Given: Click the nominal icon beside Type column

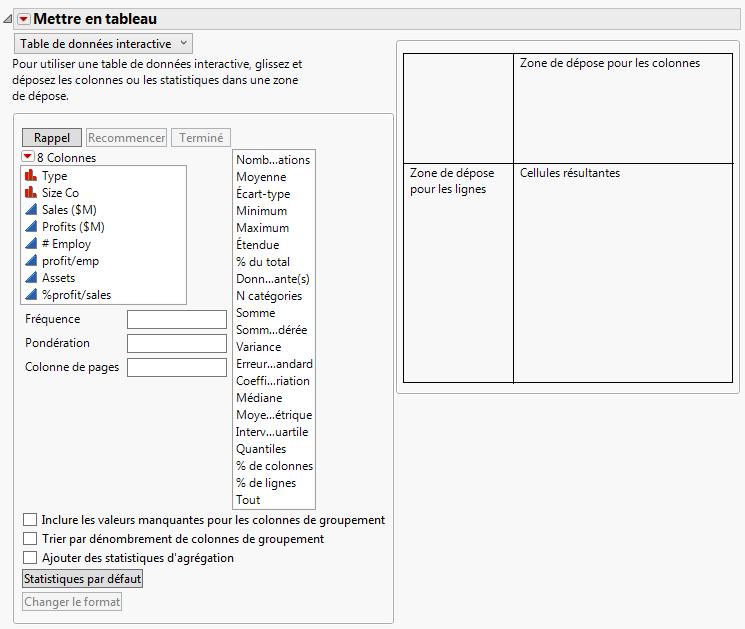Looking at the screenshot, I should 30,176.
